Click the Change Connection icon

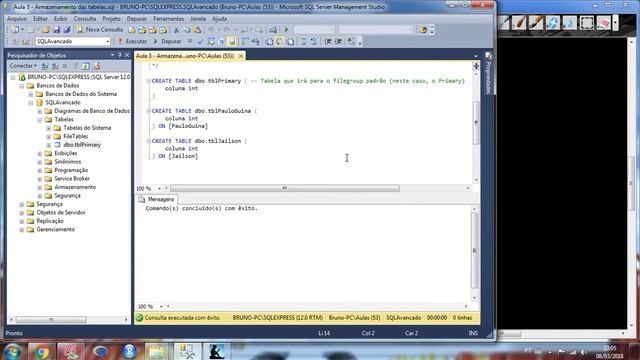click(x=26, y=41)
